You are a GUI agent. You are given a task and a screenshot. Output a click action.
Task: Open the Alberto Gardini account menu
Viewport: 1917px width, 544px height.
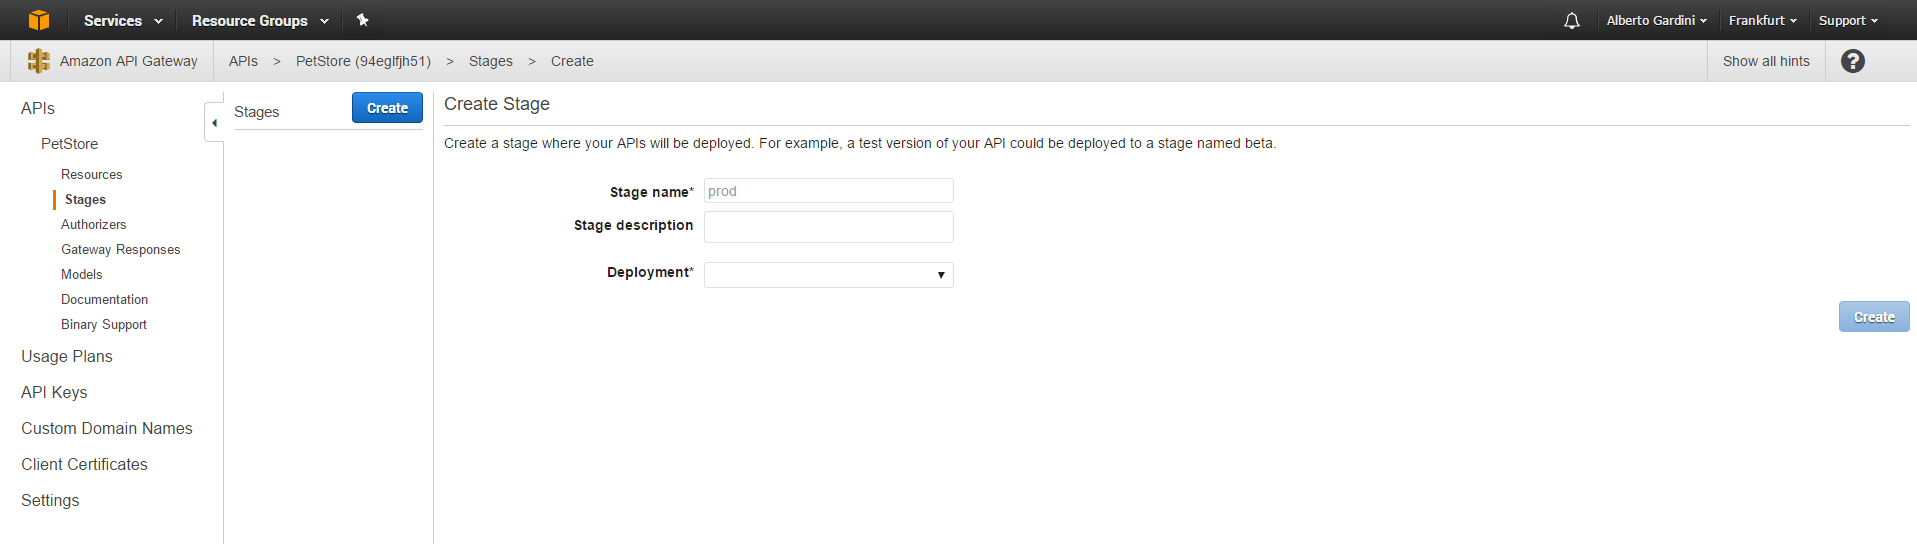pos(1656,21)
